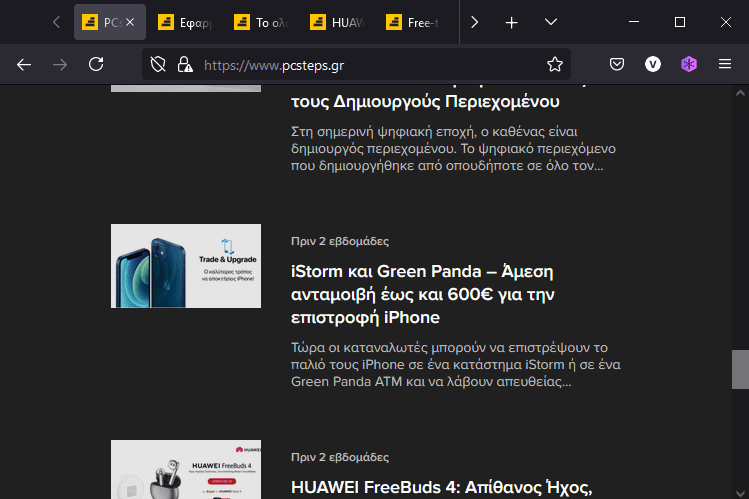Open the HUAWEI FreeBuds 4 thumbnail

click(x=186, y=469)
